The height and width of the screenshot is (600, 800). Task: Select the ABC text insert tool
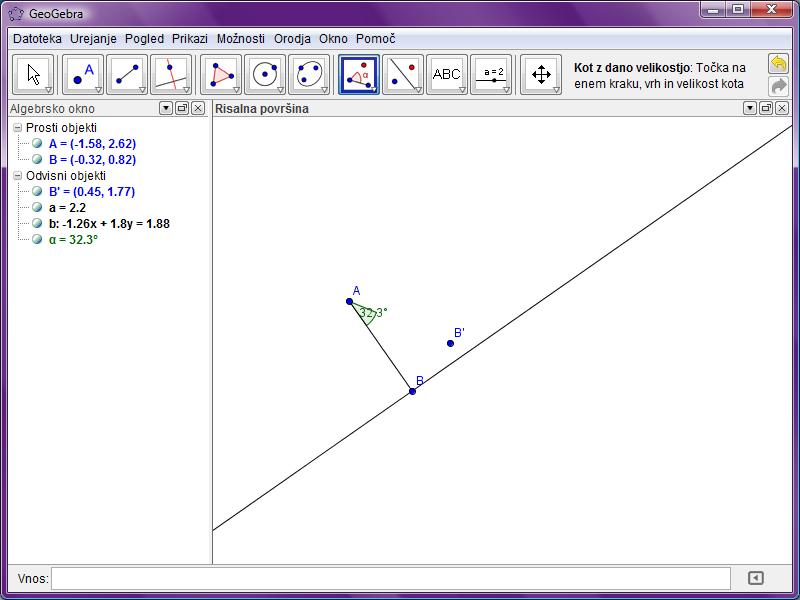447,75
